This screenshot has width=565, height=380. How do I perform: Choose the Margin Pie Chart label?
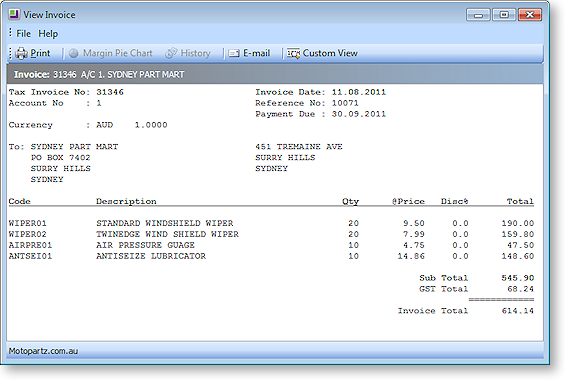(x=118, y=53)
